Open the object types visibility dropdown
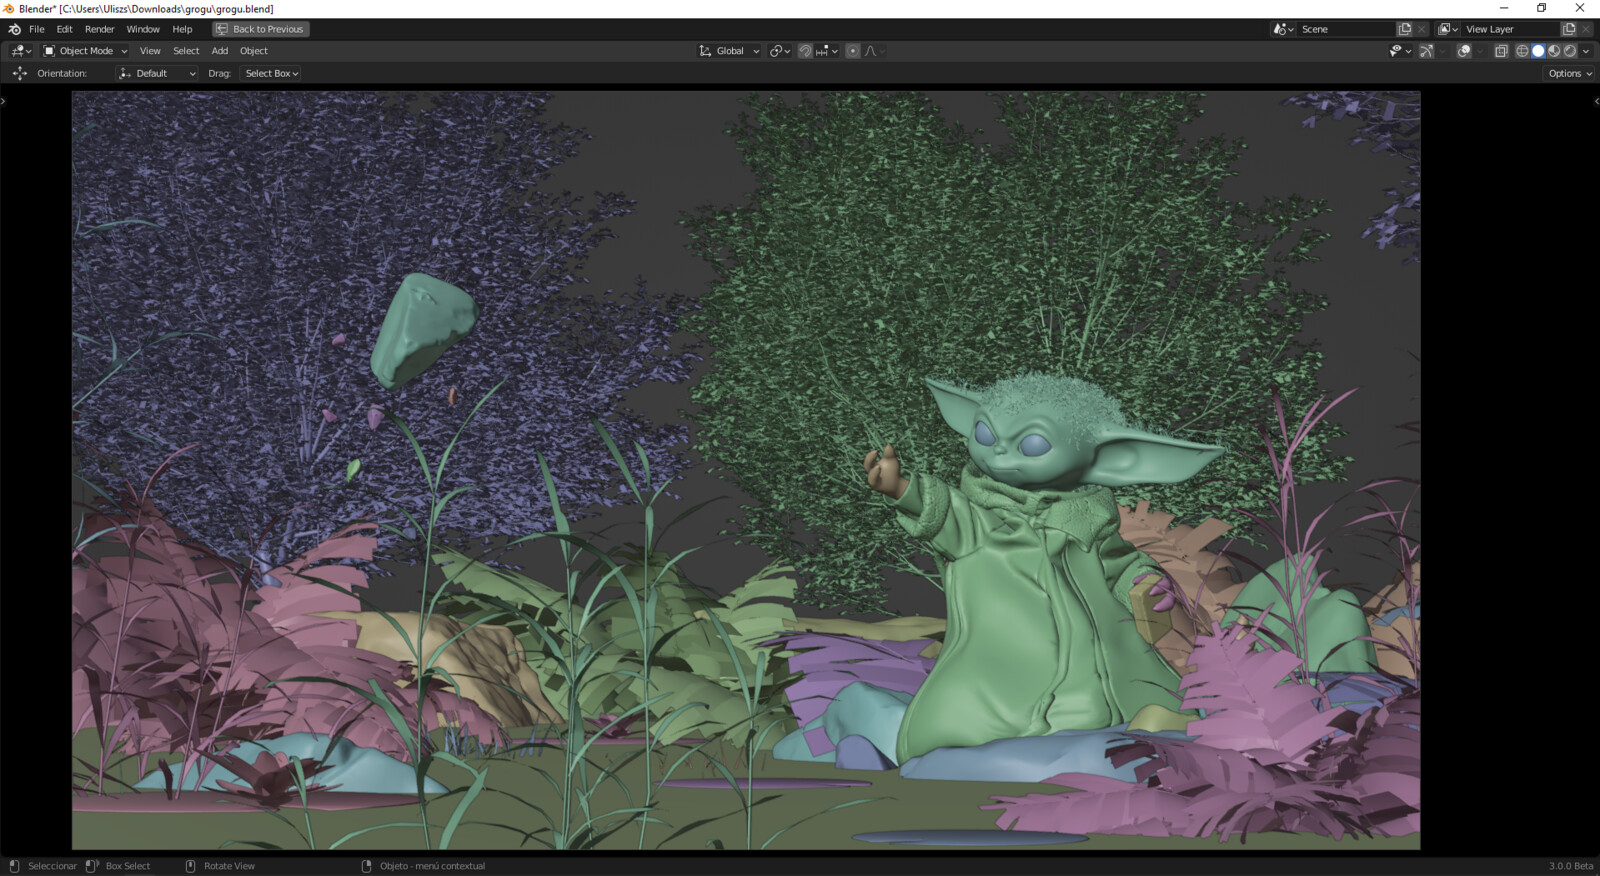The height and width of the screenshot is (876, 1600). 1400,51
